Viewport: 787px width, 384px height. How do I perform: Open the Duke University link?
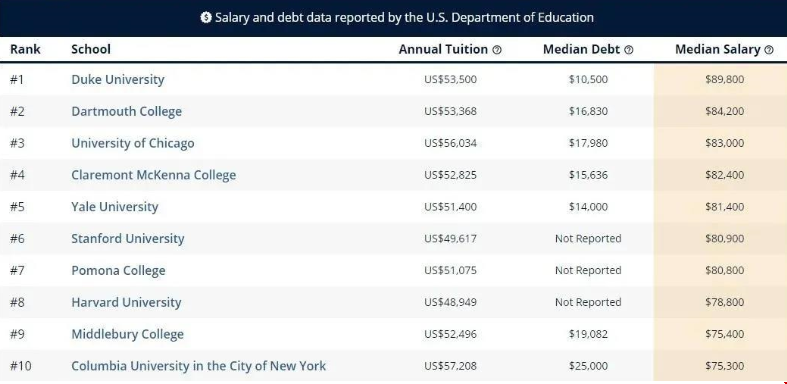(x=118, y=79)
